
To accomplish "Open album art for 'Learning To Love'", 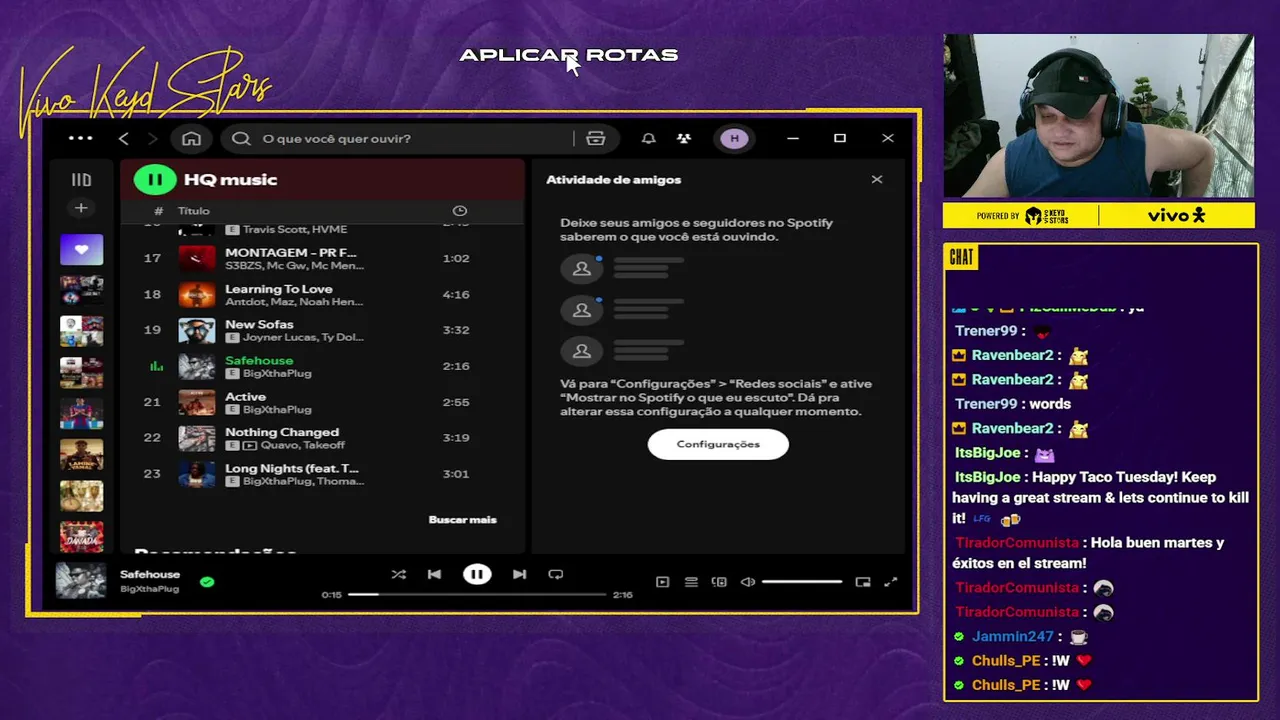I will (x=197, y=294).
